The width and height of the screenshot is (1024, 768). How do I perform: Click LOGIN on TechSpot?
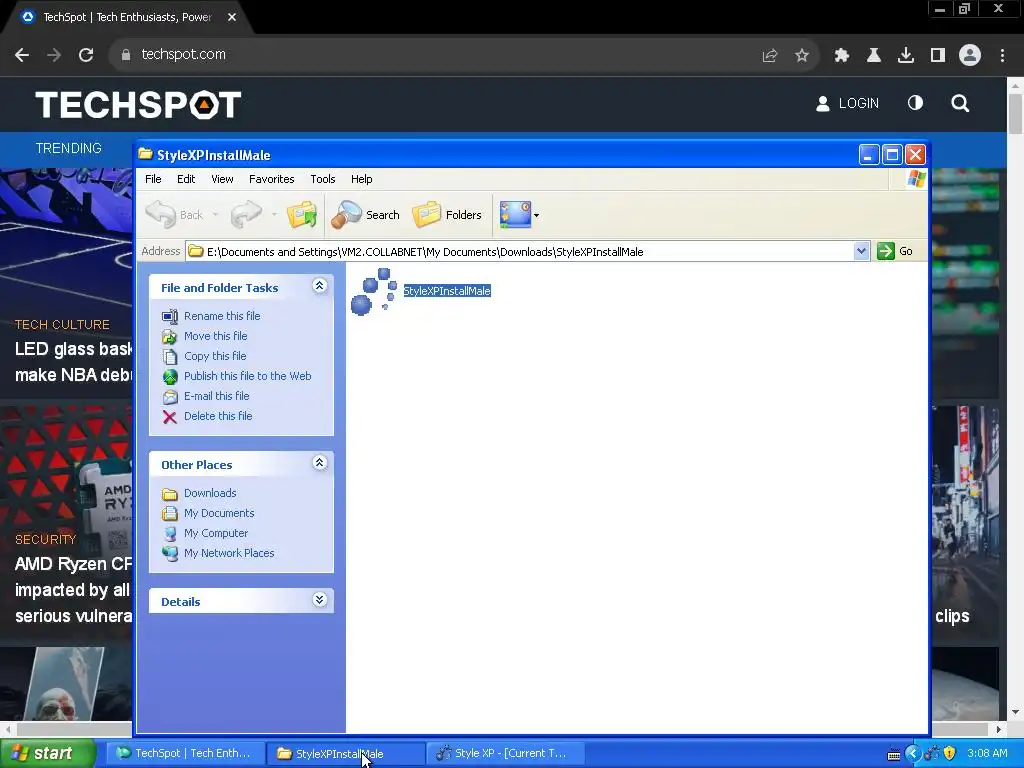848,103
